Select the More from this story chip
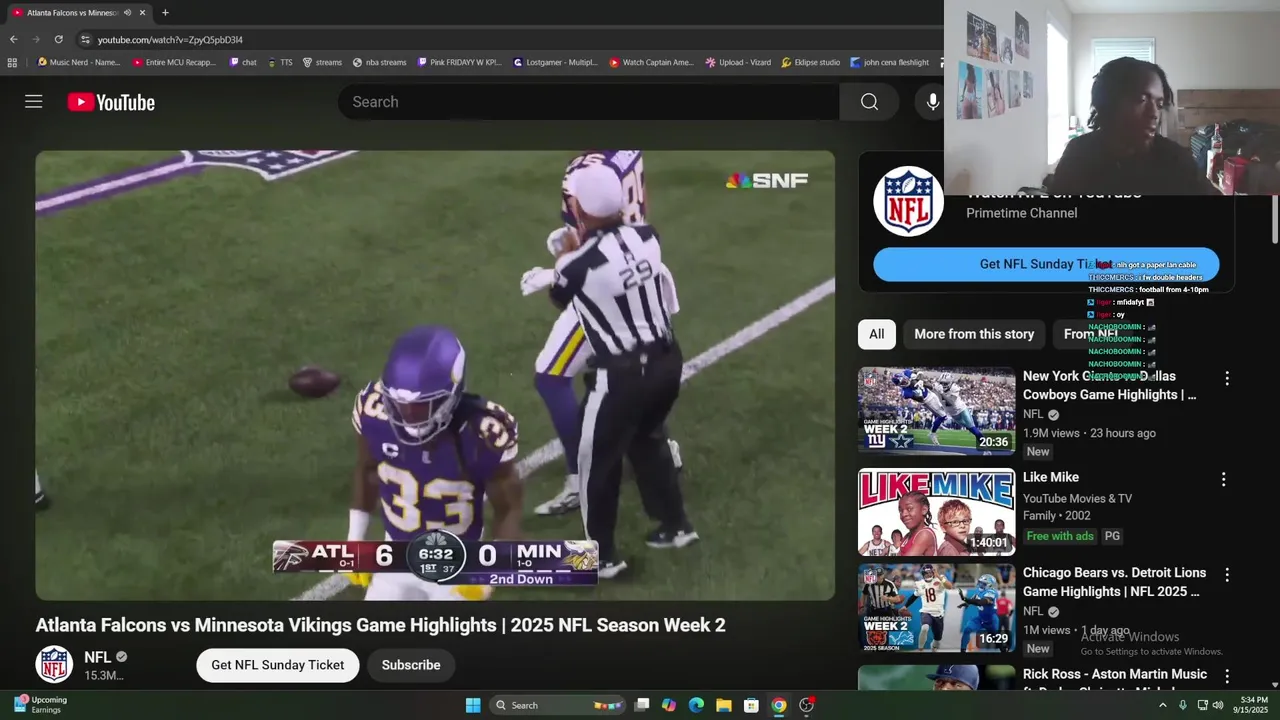Viewport: 1280px width, 720px height. [974, 334]
